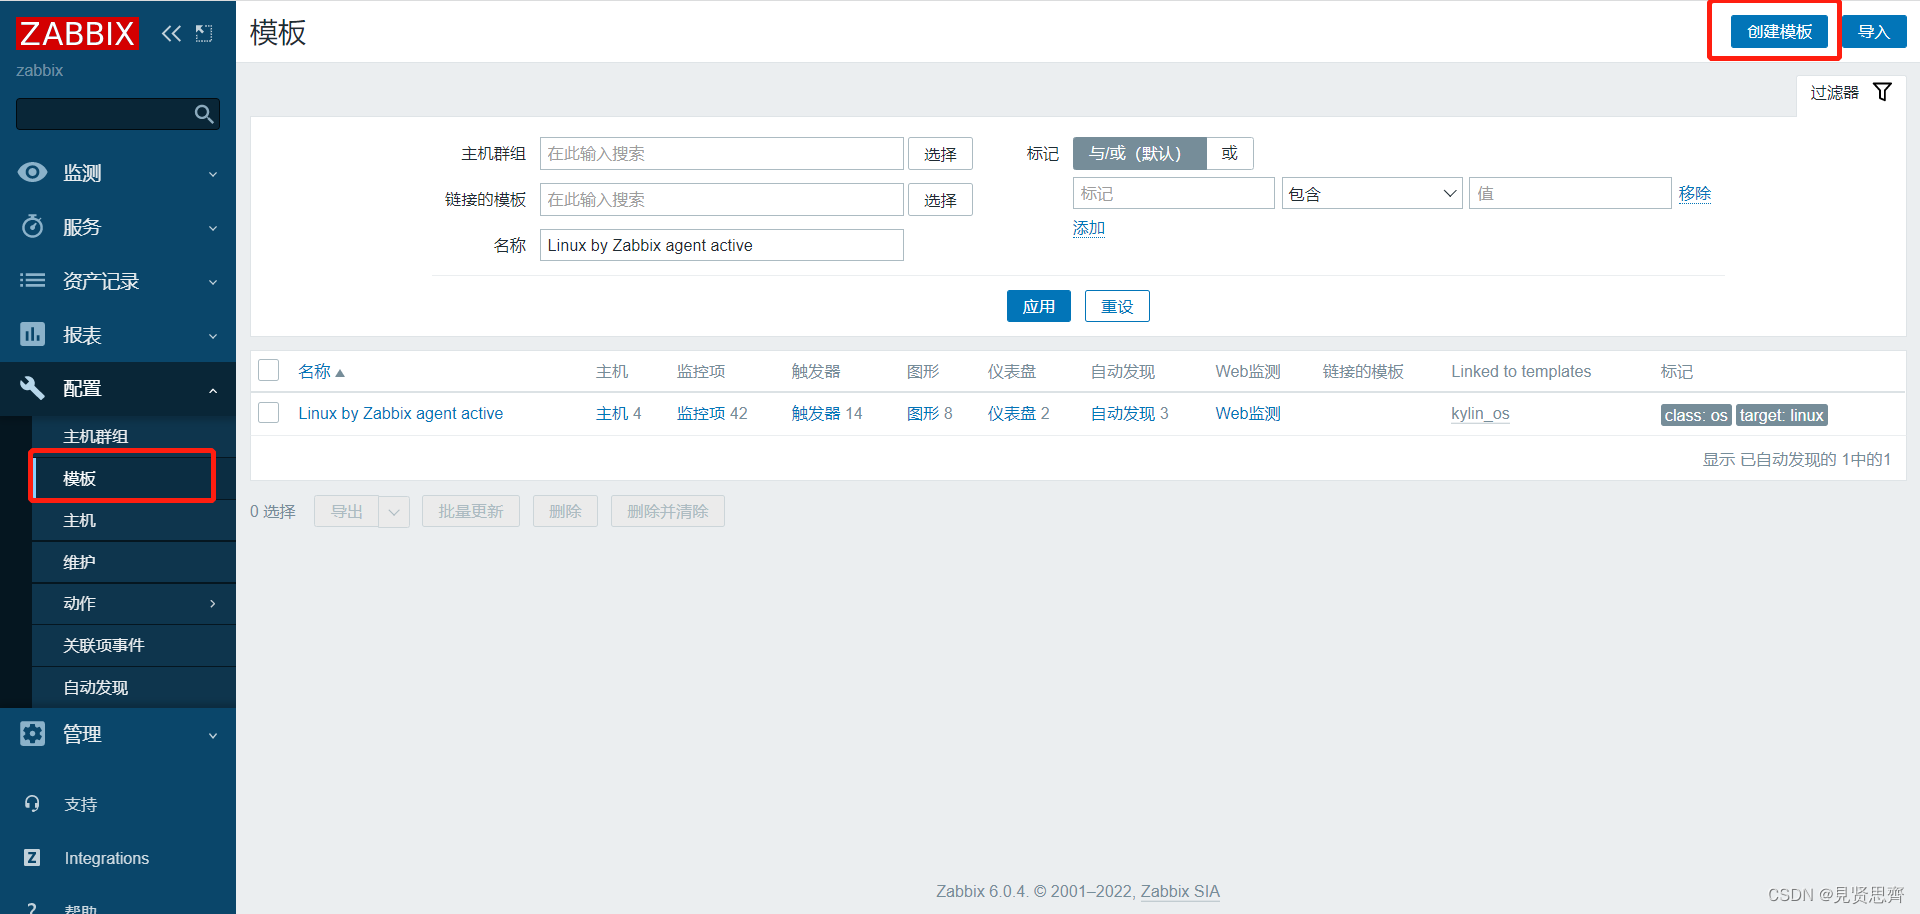Open 模板 in the sidebar
1920x914 pixels.
[x=79, y=478]
